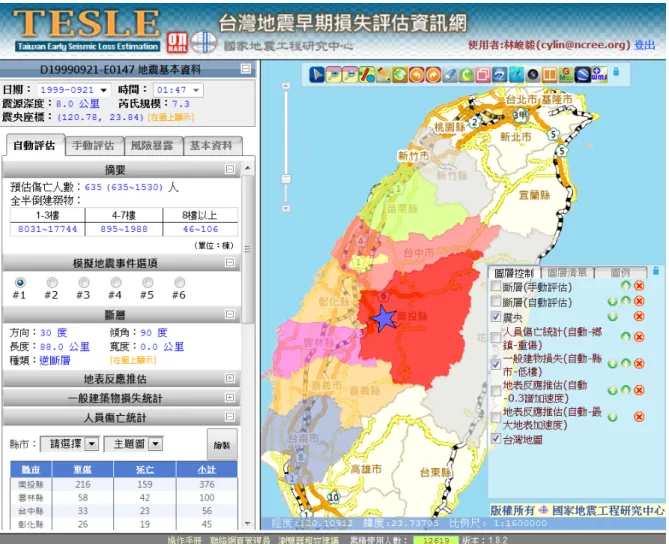Click the zoom-in arrow atop the zoom slider
This screenshot has height=544, width=669.
pos(286,86)
